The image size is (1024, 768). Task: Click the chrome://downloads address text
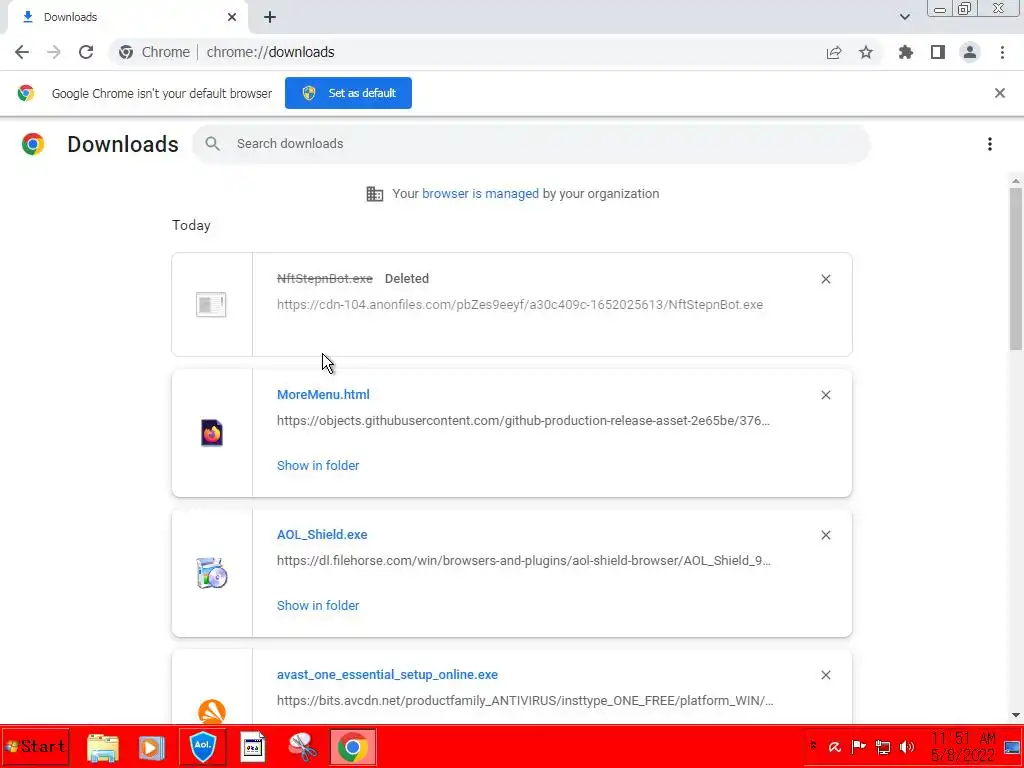[x=270, y=52]
